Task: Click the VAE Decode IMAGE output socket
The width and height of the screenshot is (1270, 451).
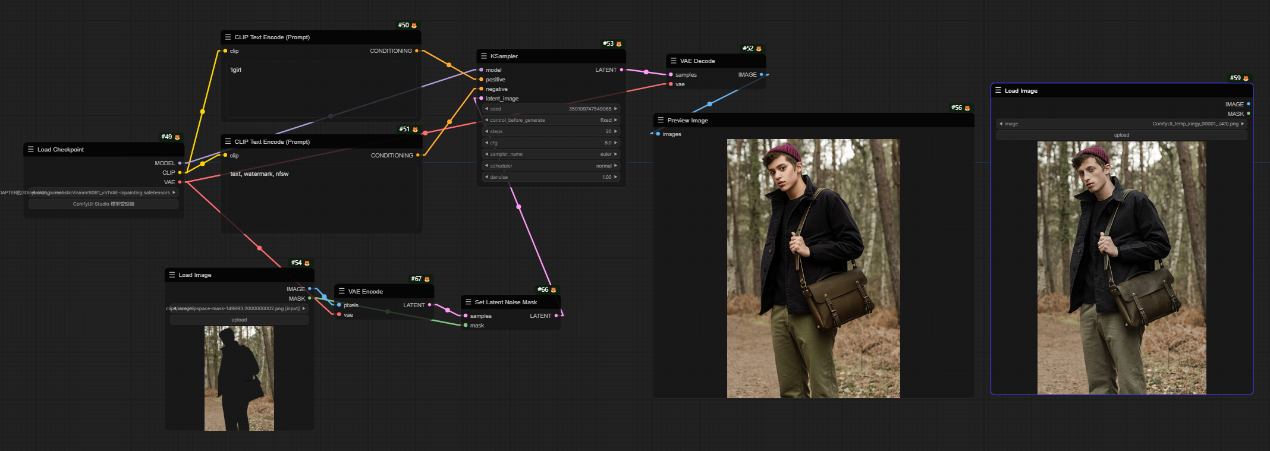Action: click(761, 74)
